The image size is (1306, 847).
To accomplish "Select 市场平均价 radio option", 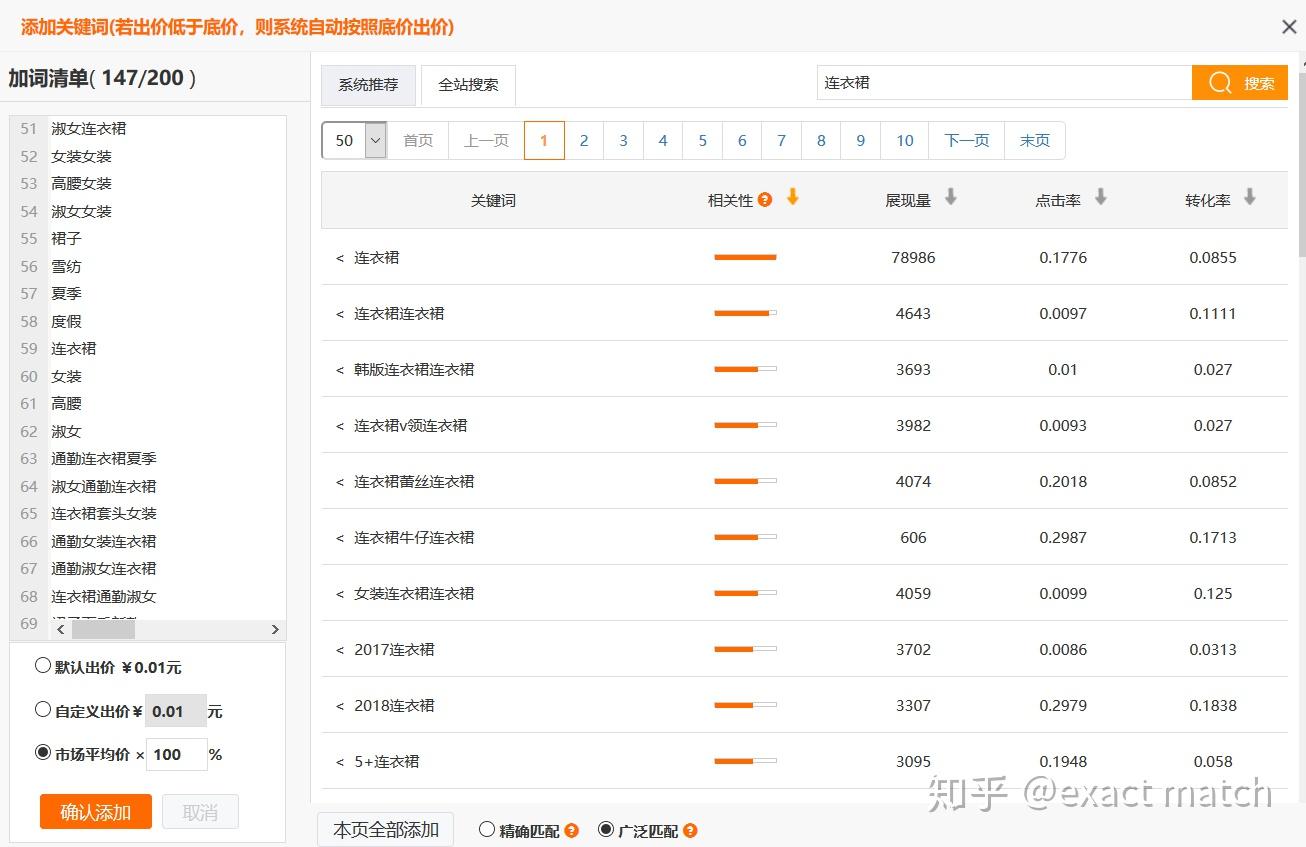I will coord(42,752).
